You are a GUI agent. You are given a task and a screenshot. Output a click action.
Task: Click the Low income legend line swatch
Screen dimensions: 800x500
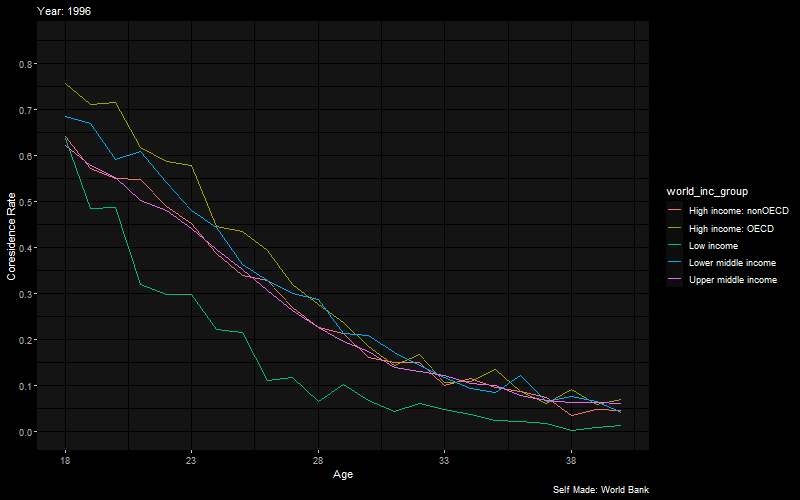point(674,245)
